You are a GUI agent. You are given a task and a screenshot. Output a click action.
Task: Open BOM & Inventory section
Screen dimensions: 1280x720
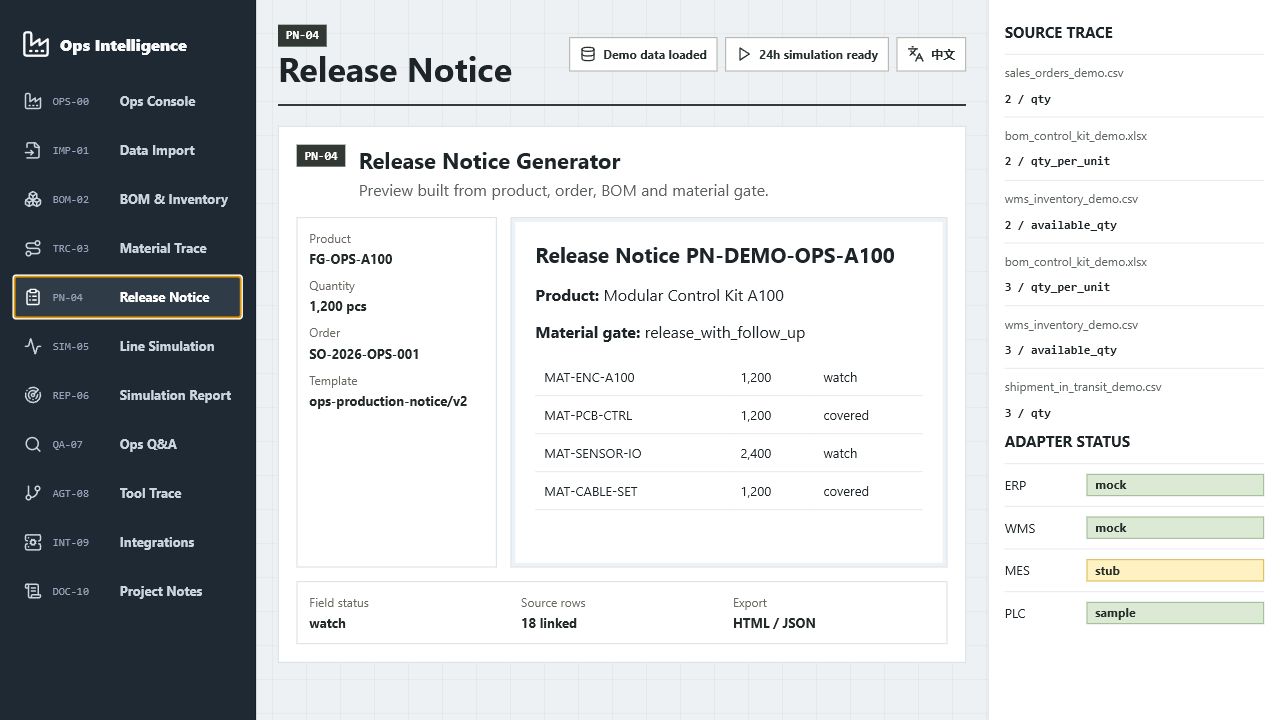point(128,199)
